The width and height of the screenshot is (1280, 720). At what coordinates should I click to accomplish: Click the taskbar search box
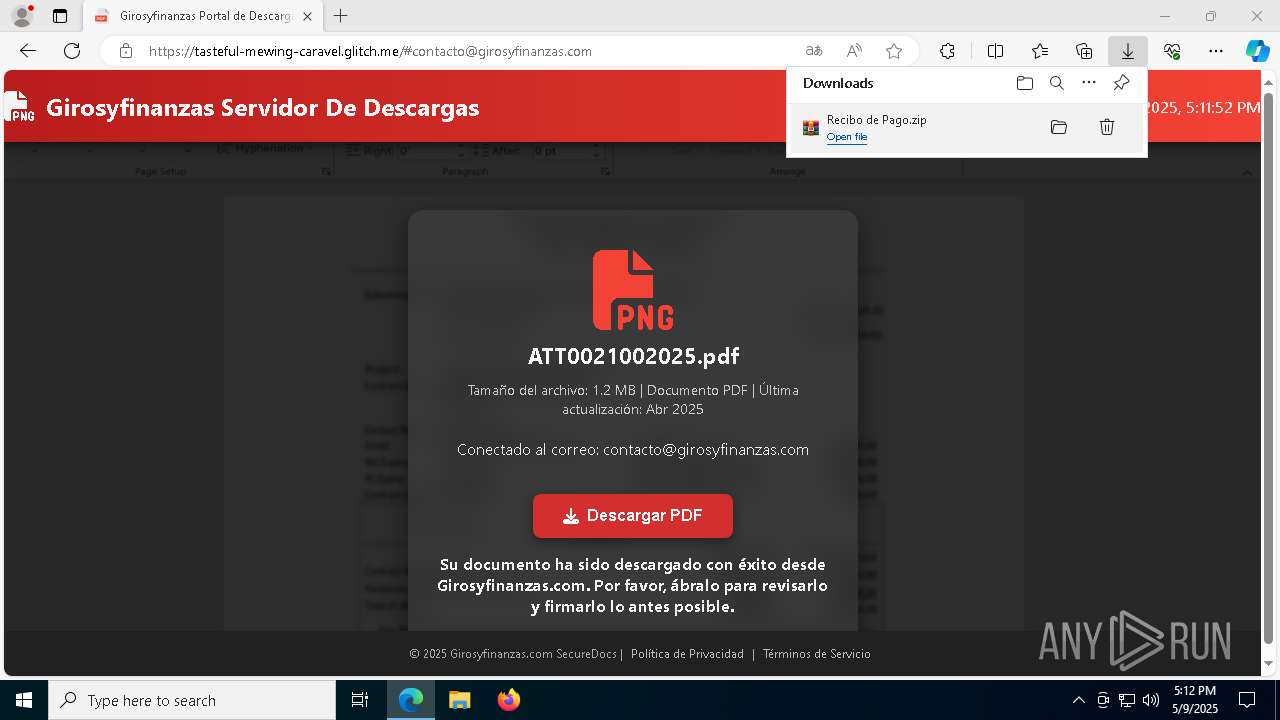pos(192,700)
